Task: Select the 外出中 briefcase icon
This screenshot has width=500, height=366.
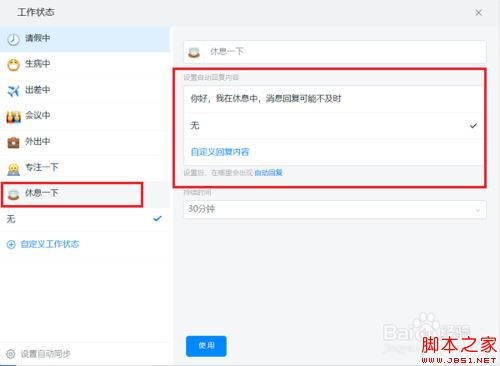Action: (x=13, y=142)
